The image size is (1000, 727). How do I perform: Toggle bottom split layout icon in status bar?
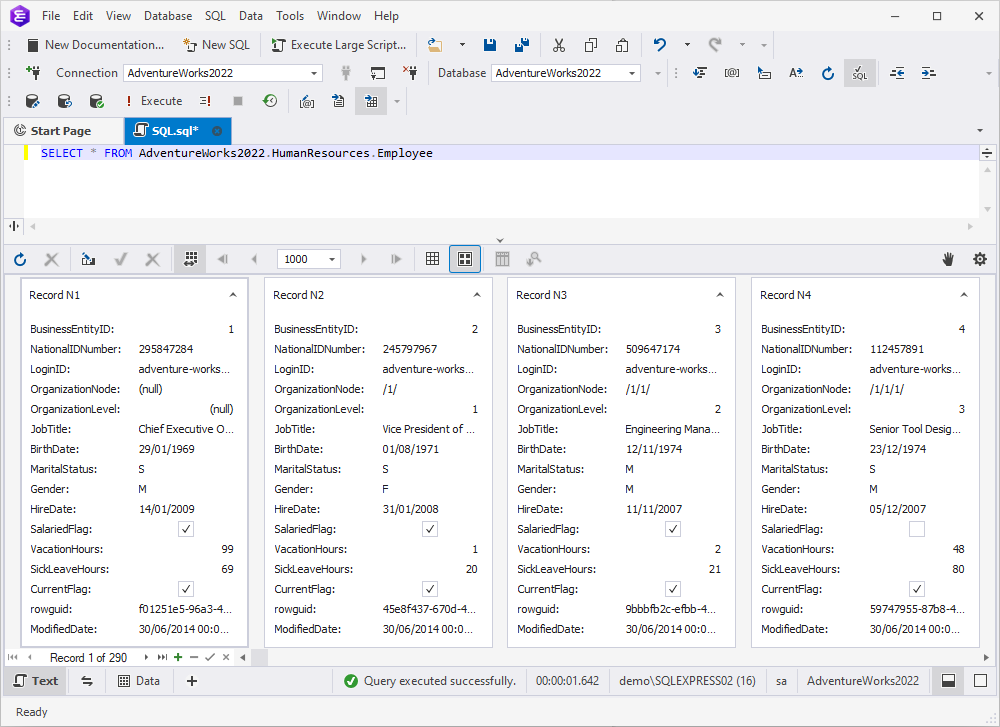click(x=948, y=680)
